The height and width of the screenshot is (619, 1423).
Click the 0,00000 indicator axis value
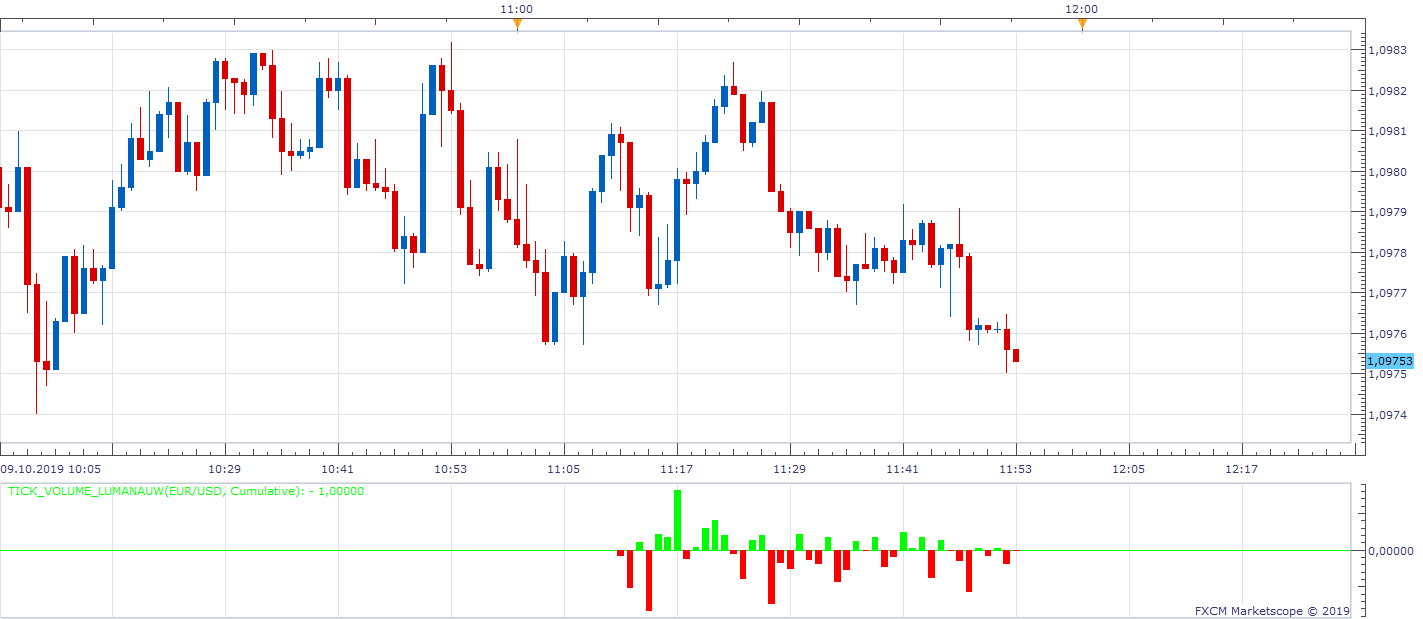1391,551
